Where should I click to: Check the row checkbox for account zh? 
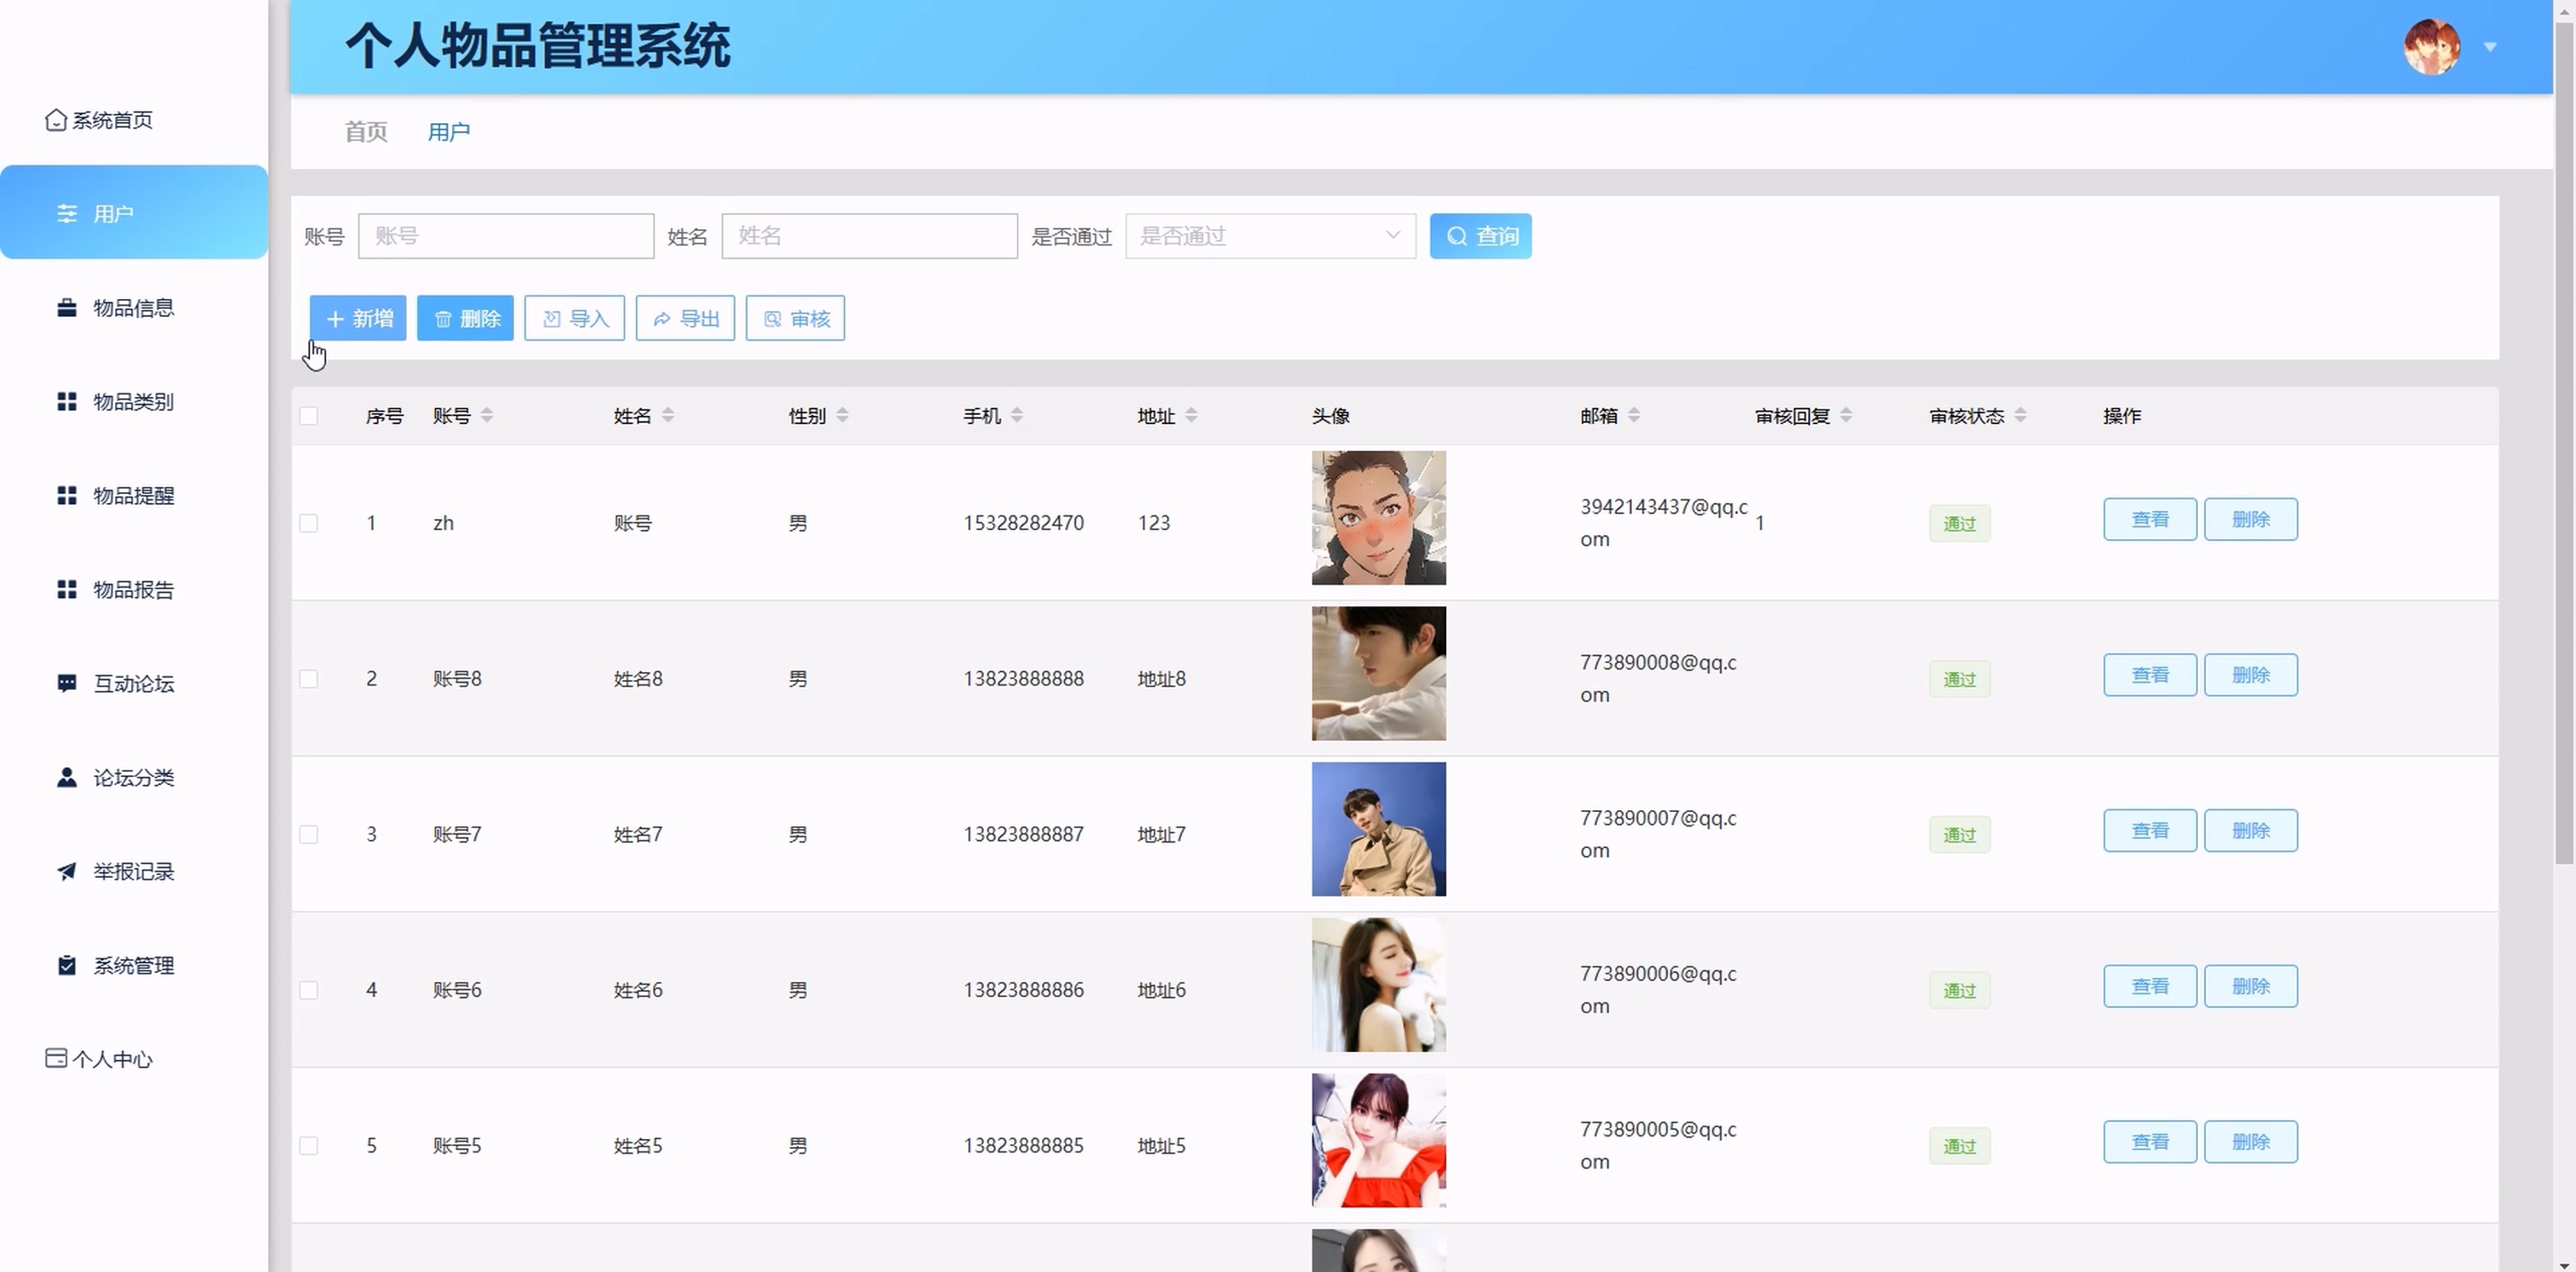coord(309,523)
